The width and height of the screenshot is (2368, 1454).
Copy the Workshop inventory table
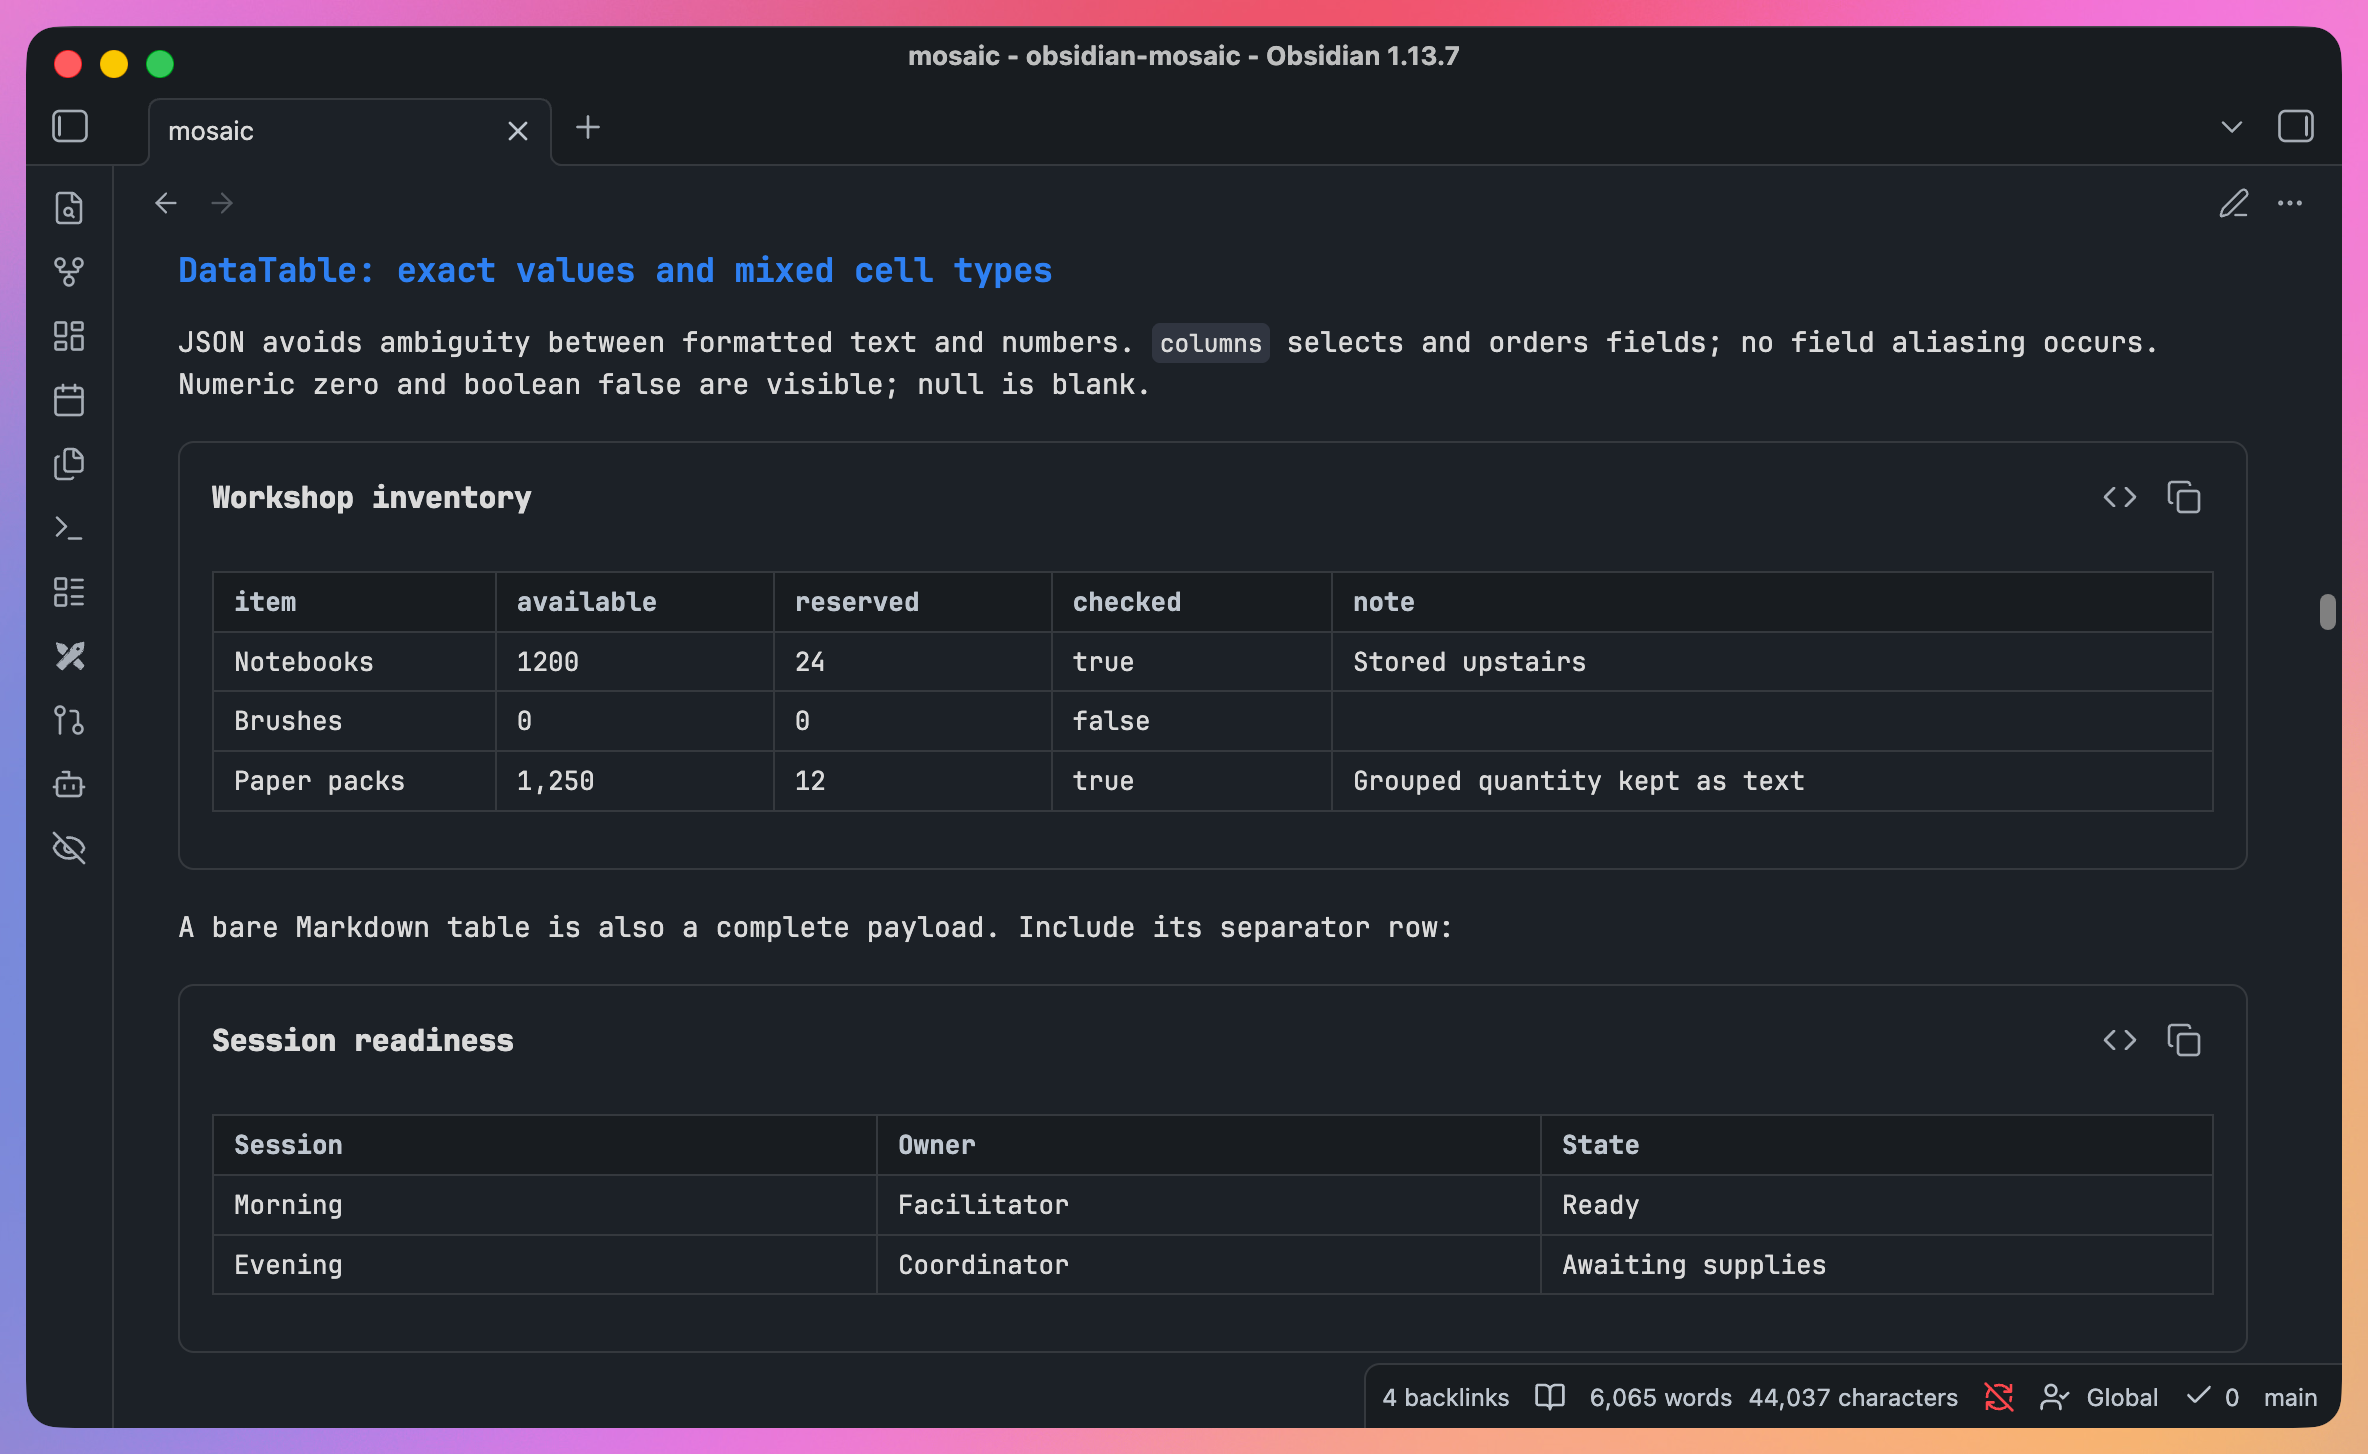pyautogui.click(x=2184, y=497)
